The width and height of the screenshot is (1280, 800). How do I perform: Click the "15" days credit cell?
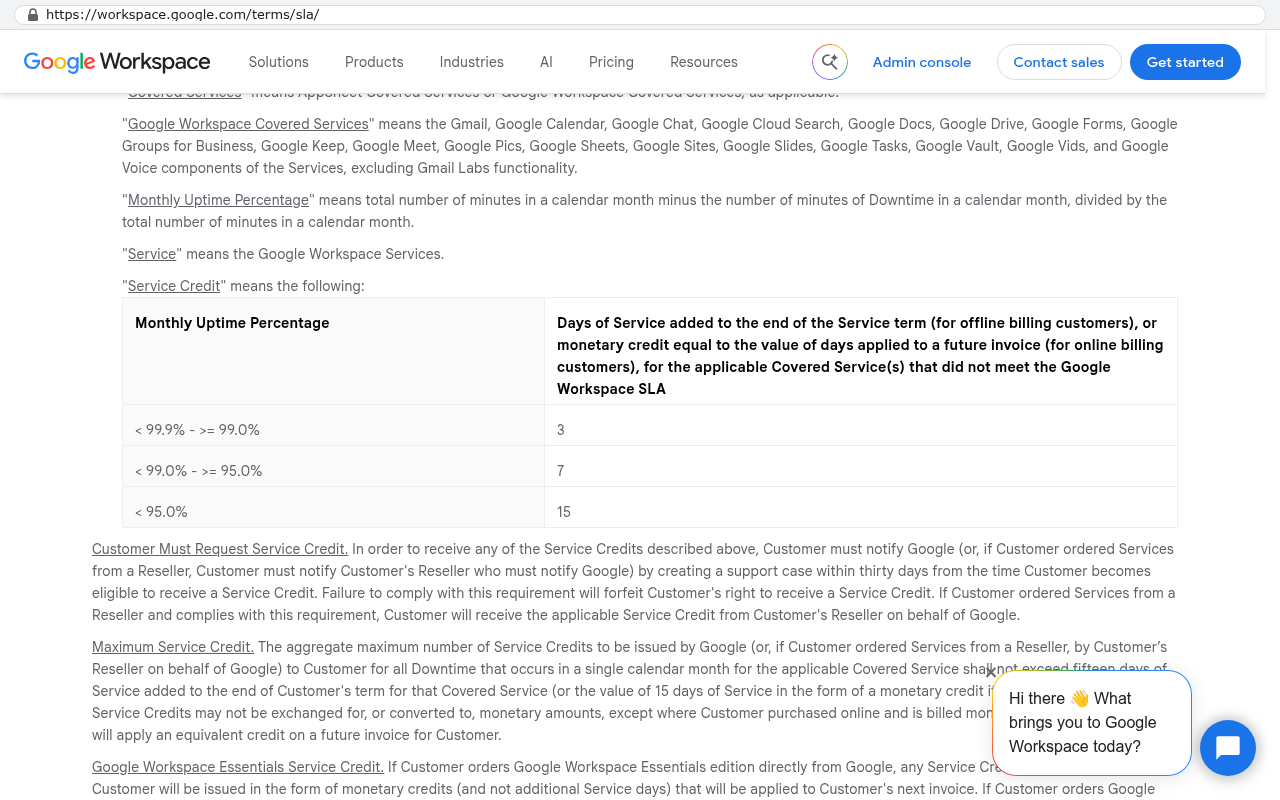coord(861,507)
